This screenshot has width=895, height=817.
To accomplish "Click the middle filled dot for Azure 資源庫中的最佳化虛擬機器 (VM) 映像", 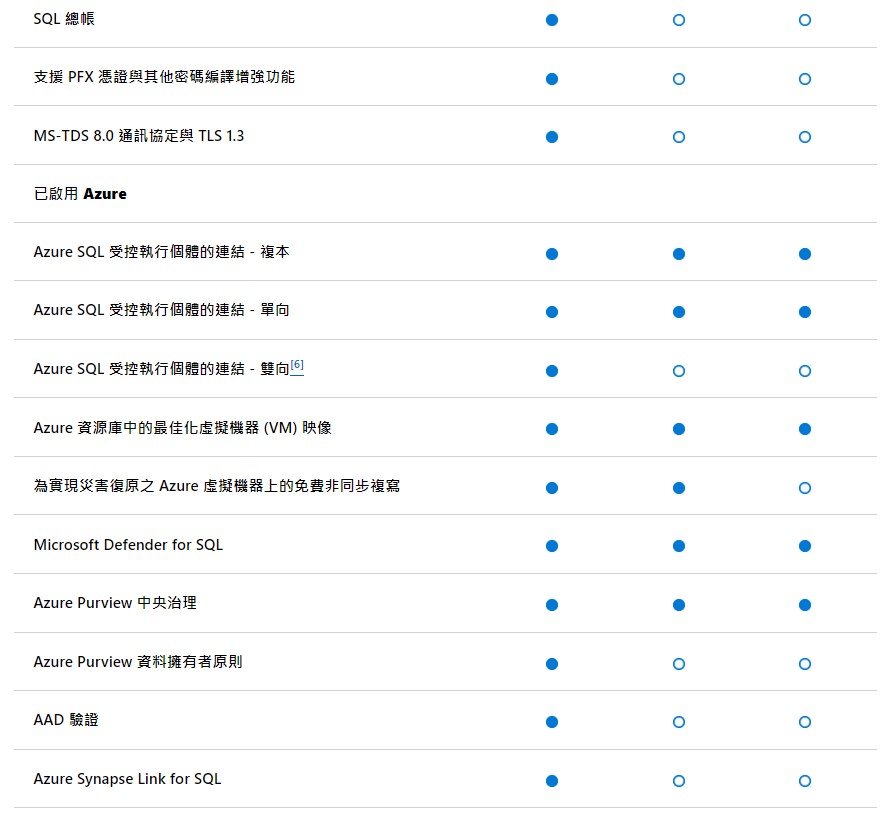I will pyautogui.click(x=678, y=429).
